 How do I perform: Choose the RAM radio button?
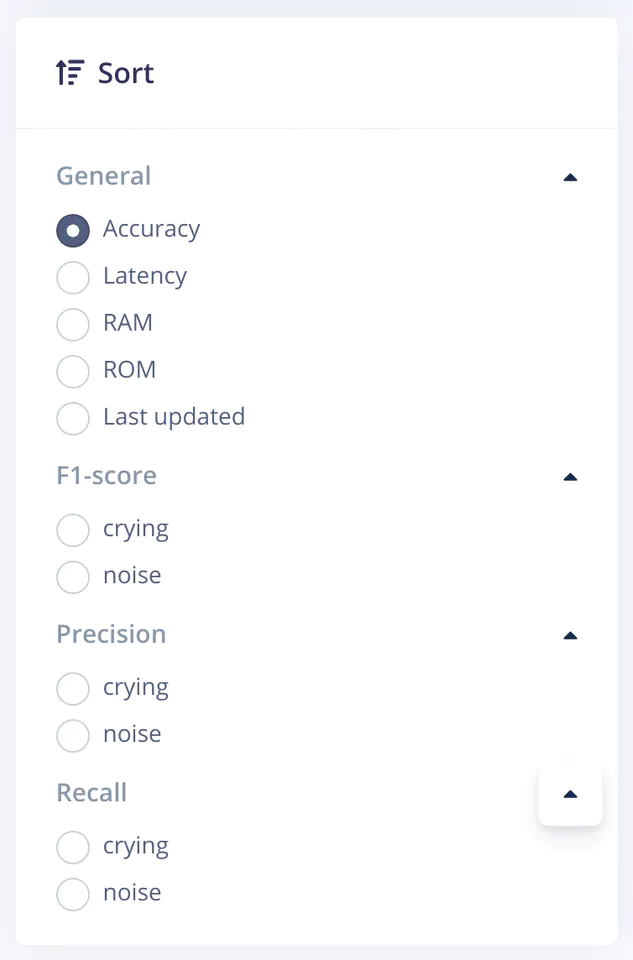[x=73, y=324]
